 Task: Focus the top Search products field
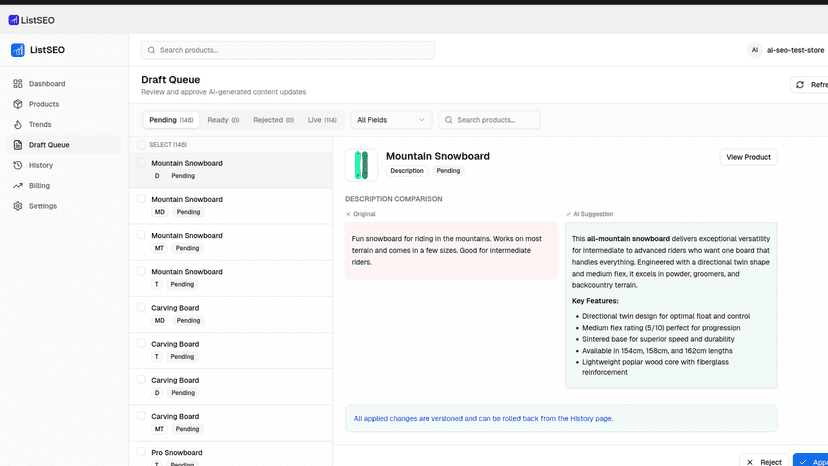pyautogui.click(x=288, y=50)
